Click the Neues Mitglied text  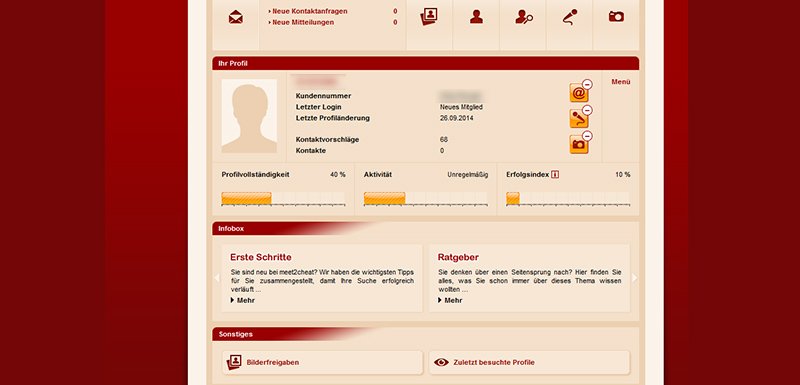(461, 107)
